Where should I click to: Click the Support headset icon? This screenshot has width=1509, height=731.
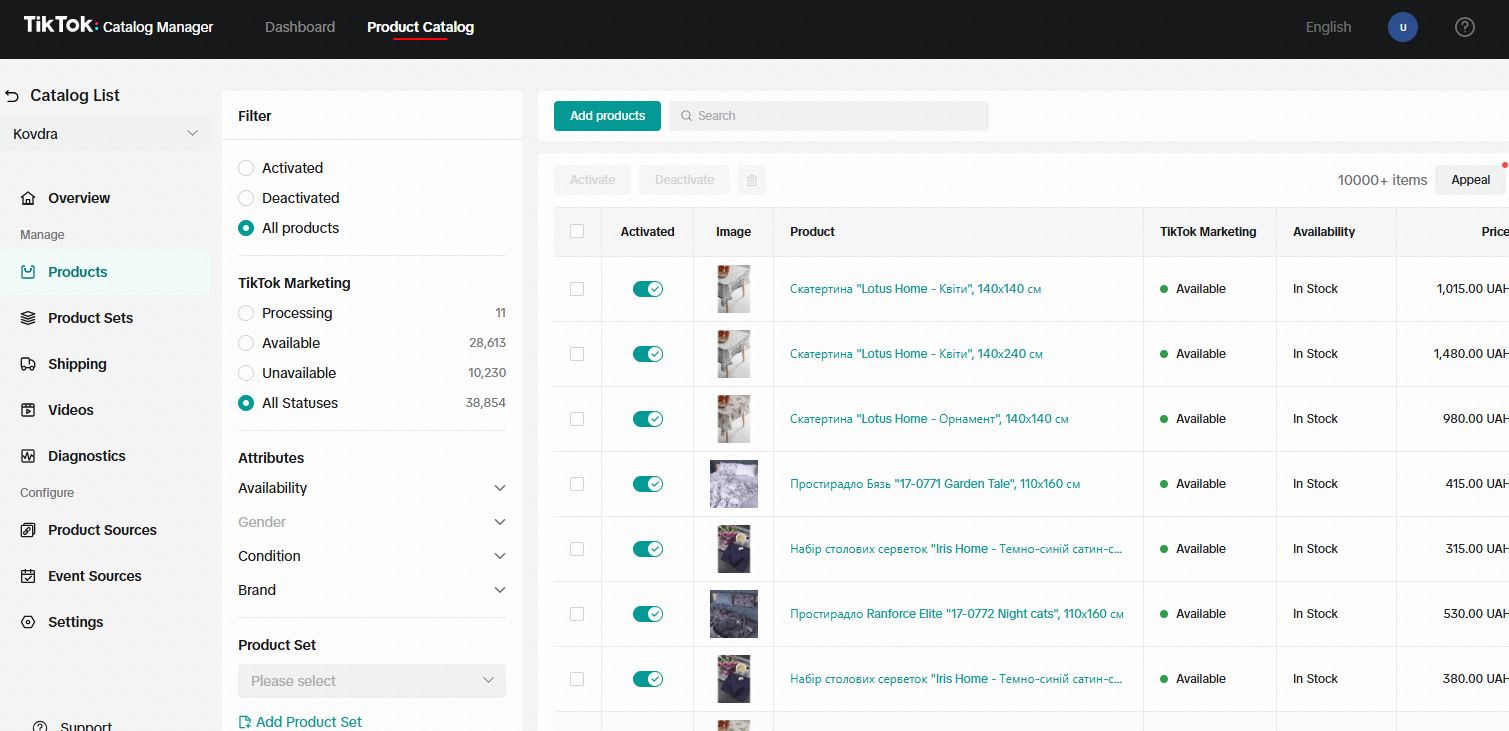(x=40, y=726)
